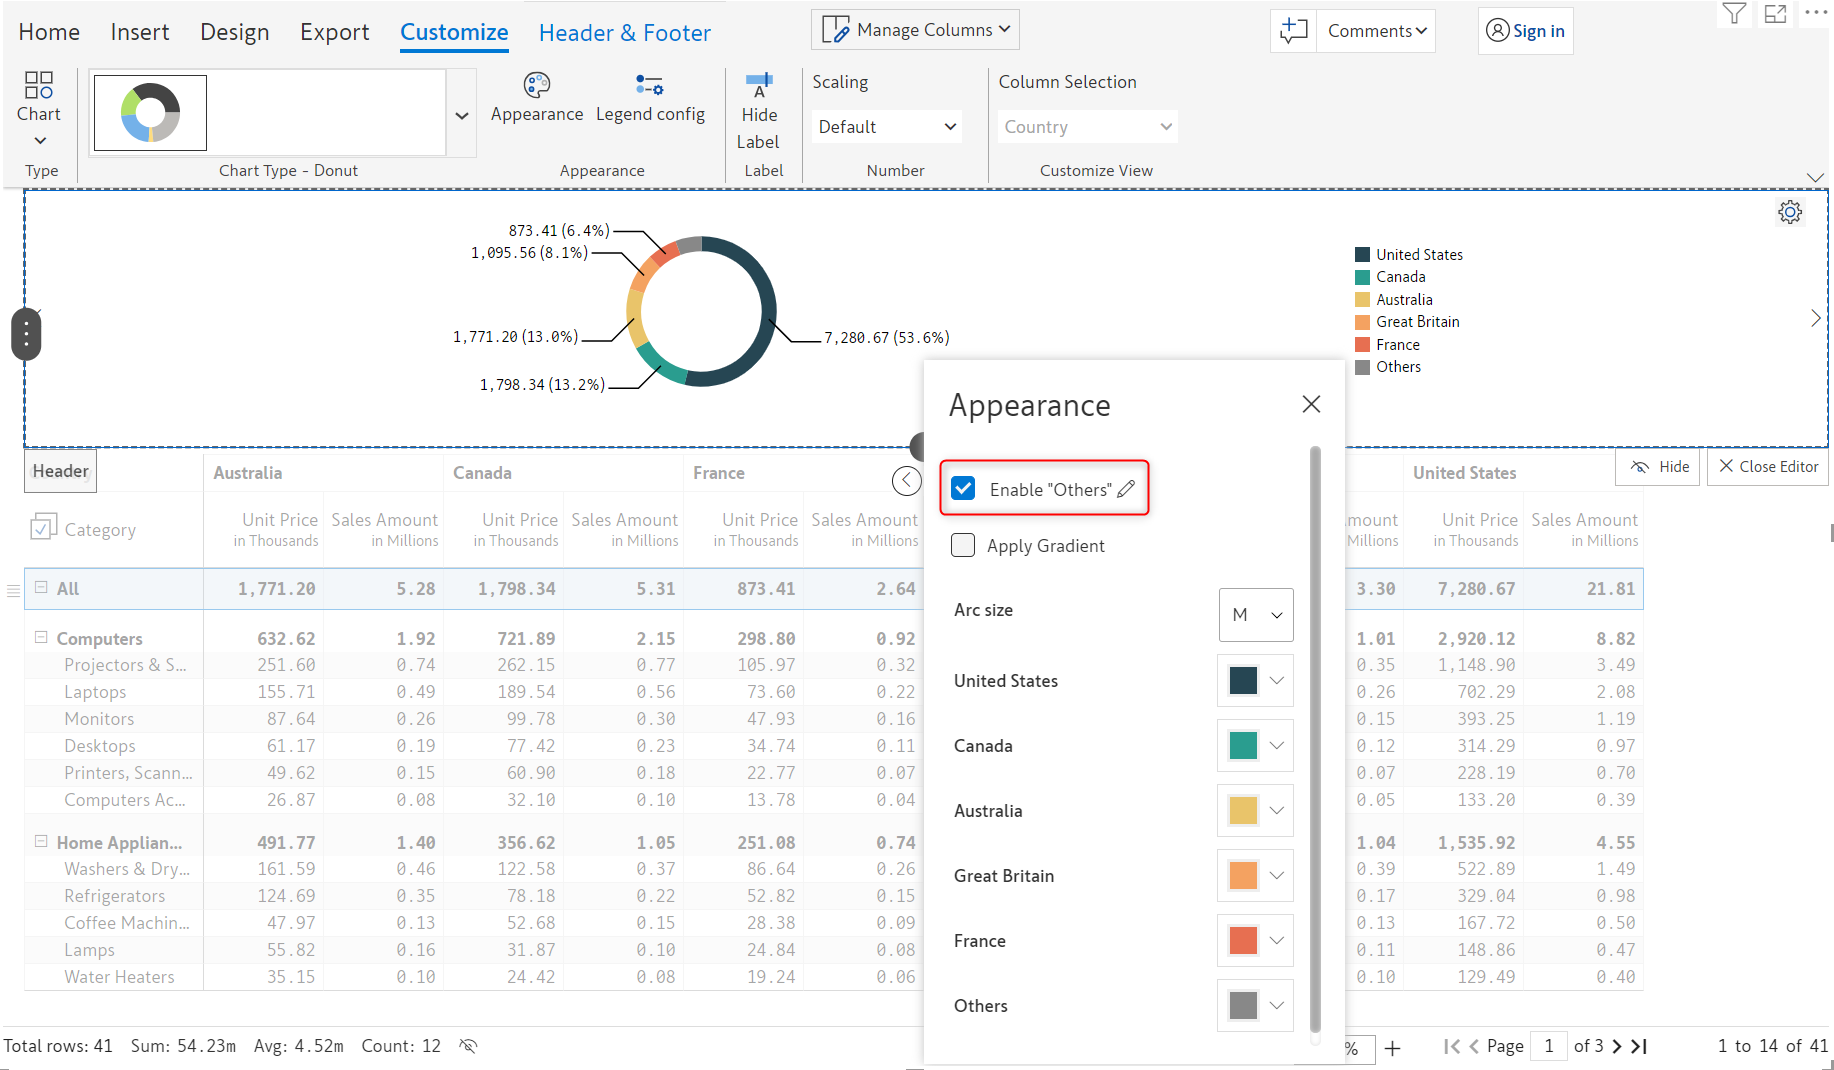
Task: Uncheck the Enable "Others" checkbox
Action: (x=963, y=489)
